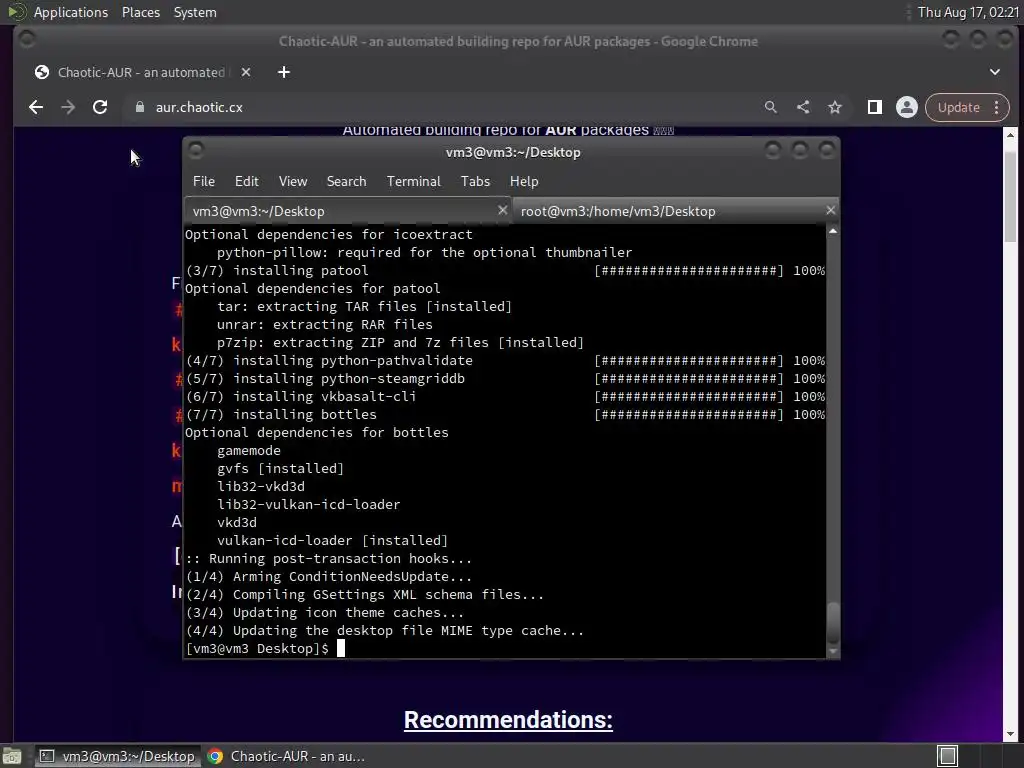Select vm3@vm3:~/Desktop taskbar button
The image size is (1024, 768).
click(x=117, y=756)
